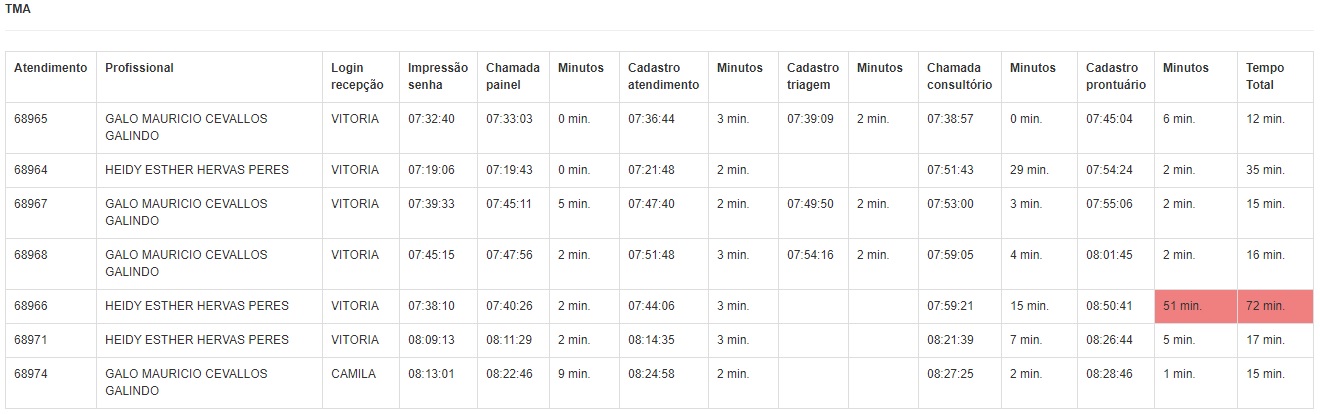This screenshot has width=1320, height=414.
Task: Select the highlighted 51 min. cell
Action: point(1196,306)
